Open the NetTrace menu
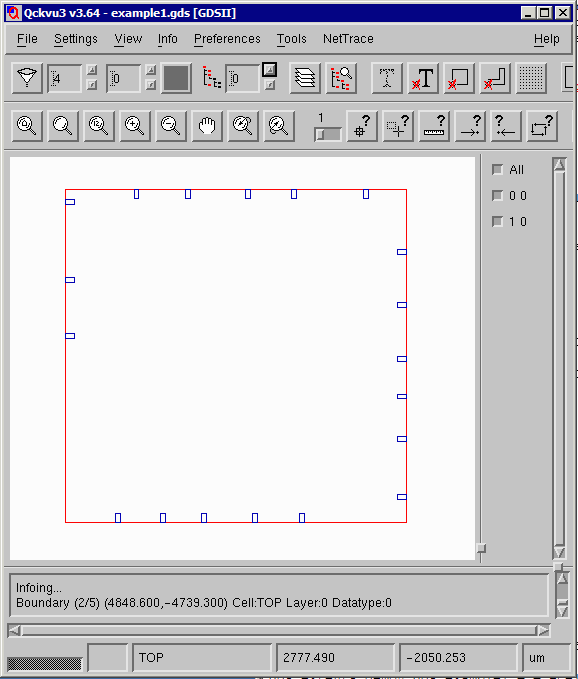Screen dimensions: 578x679 [x=348, y=39]
